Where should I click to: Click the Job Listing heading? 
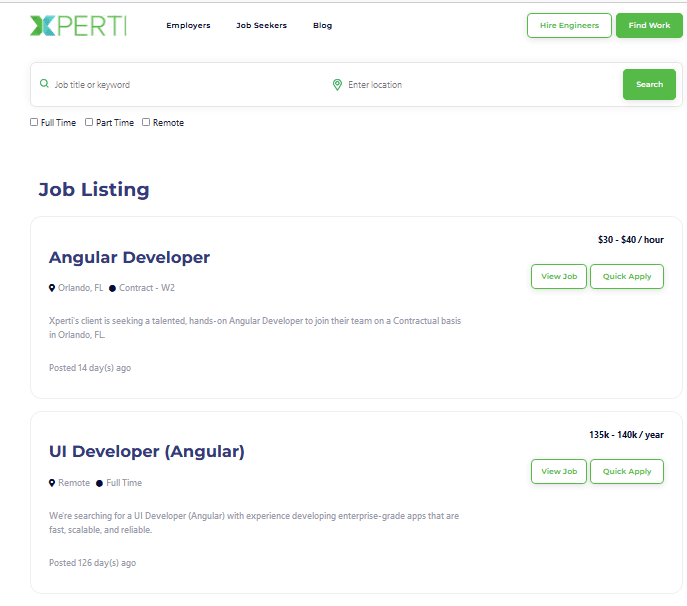click(x=94, y=190)
